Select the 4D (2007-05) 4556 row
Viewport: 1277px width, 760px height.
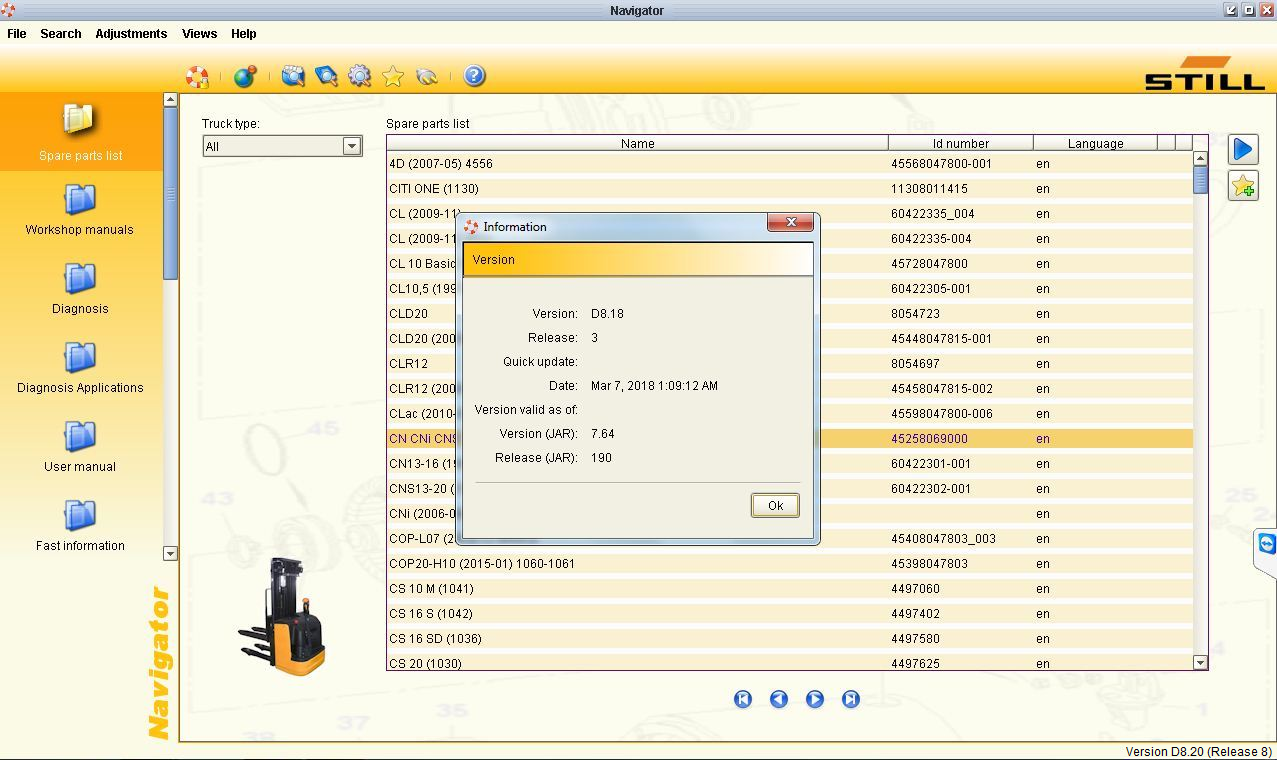[x=790, y=163]
